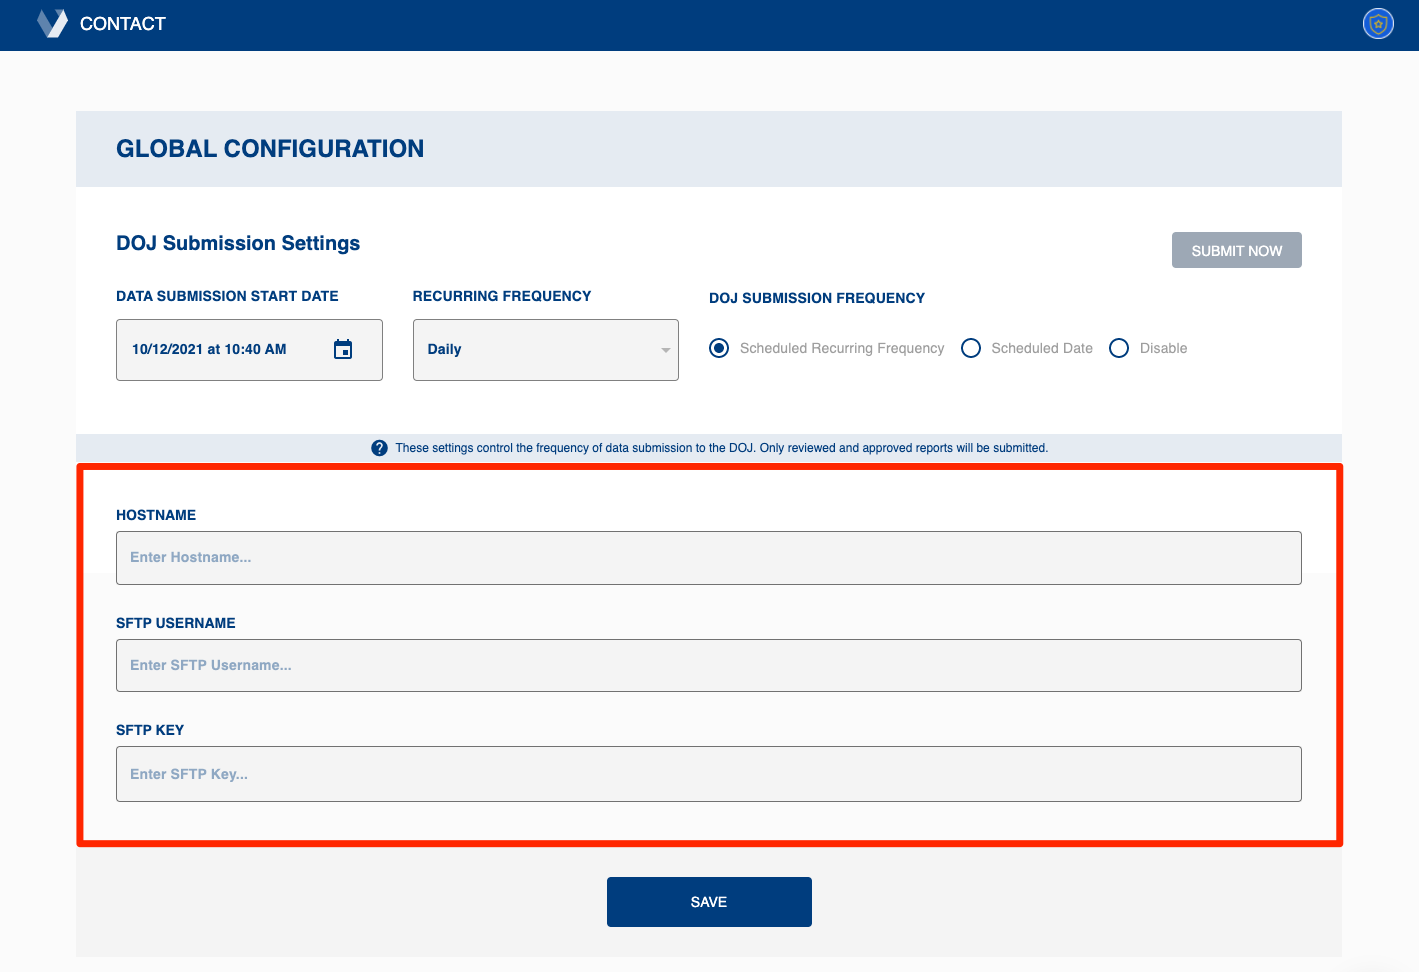Click the dropdown arrow next to Daily

pos(665,350)
